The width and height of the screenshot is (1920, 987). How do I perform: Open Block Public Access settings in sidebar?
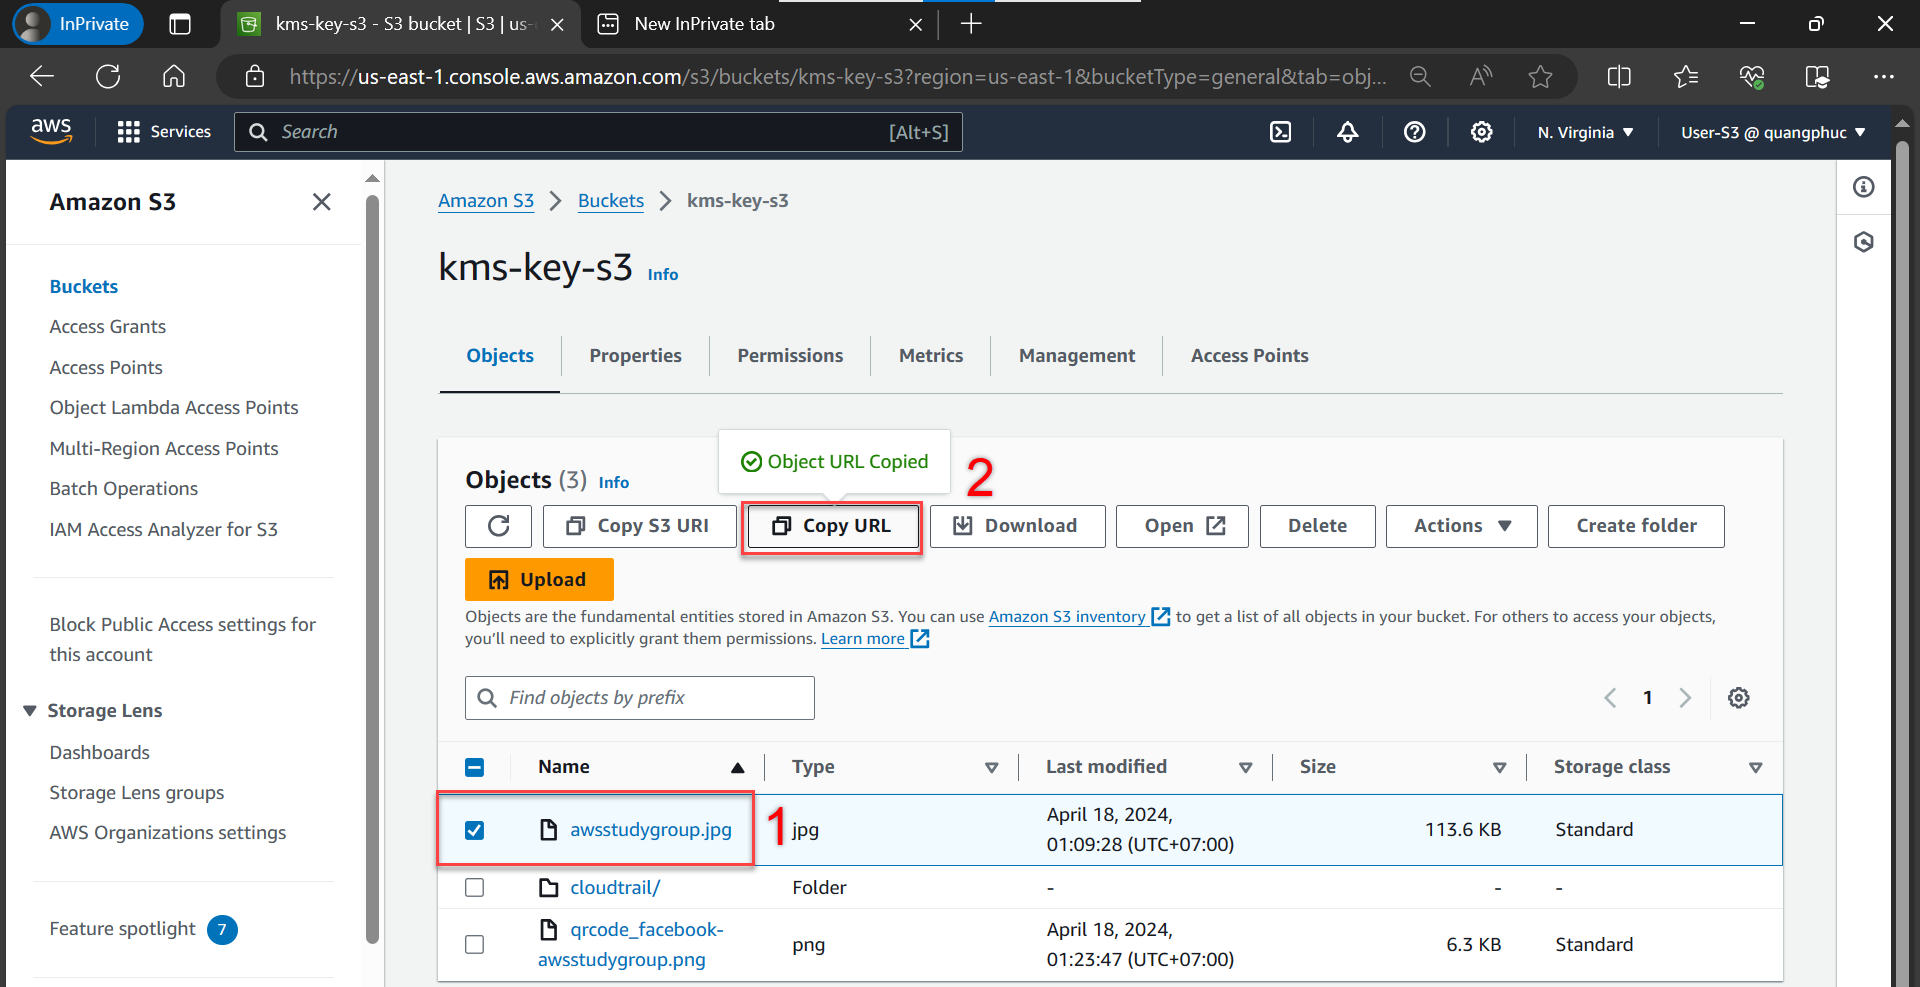tap(183, 640)
